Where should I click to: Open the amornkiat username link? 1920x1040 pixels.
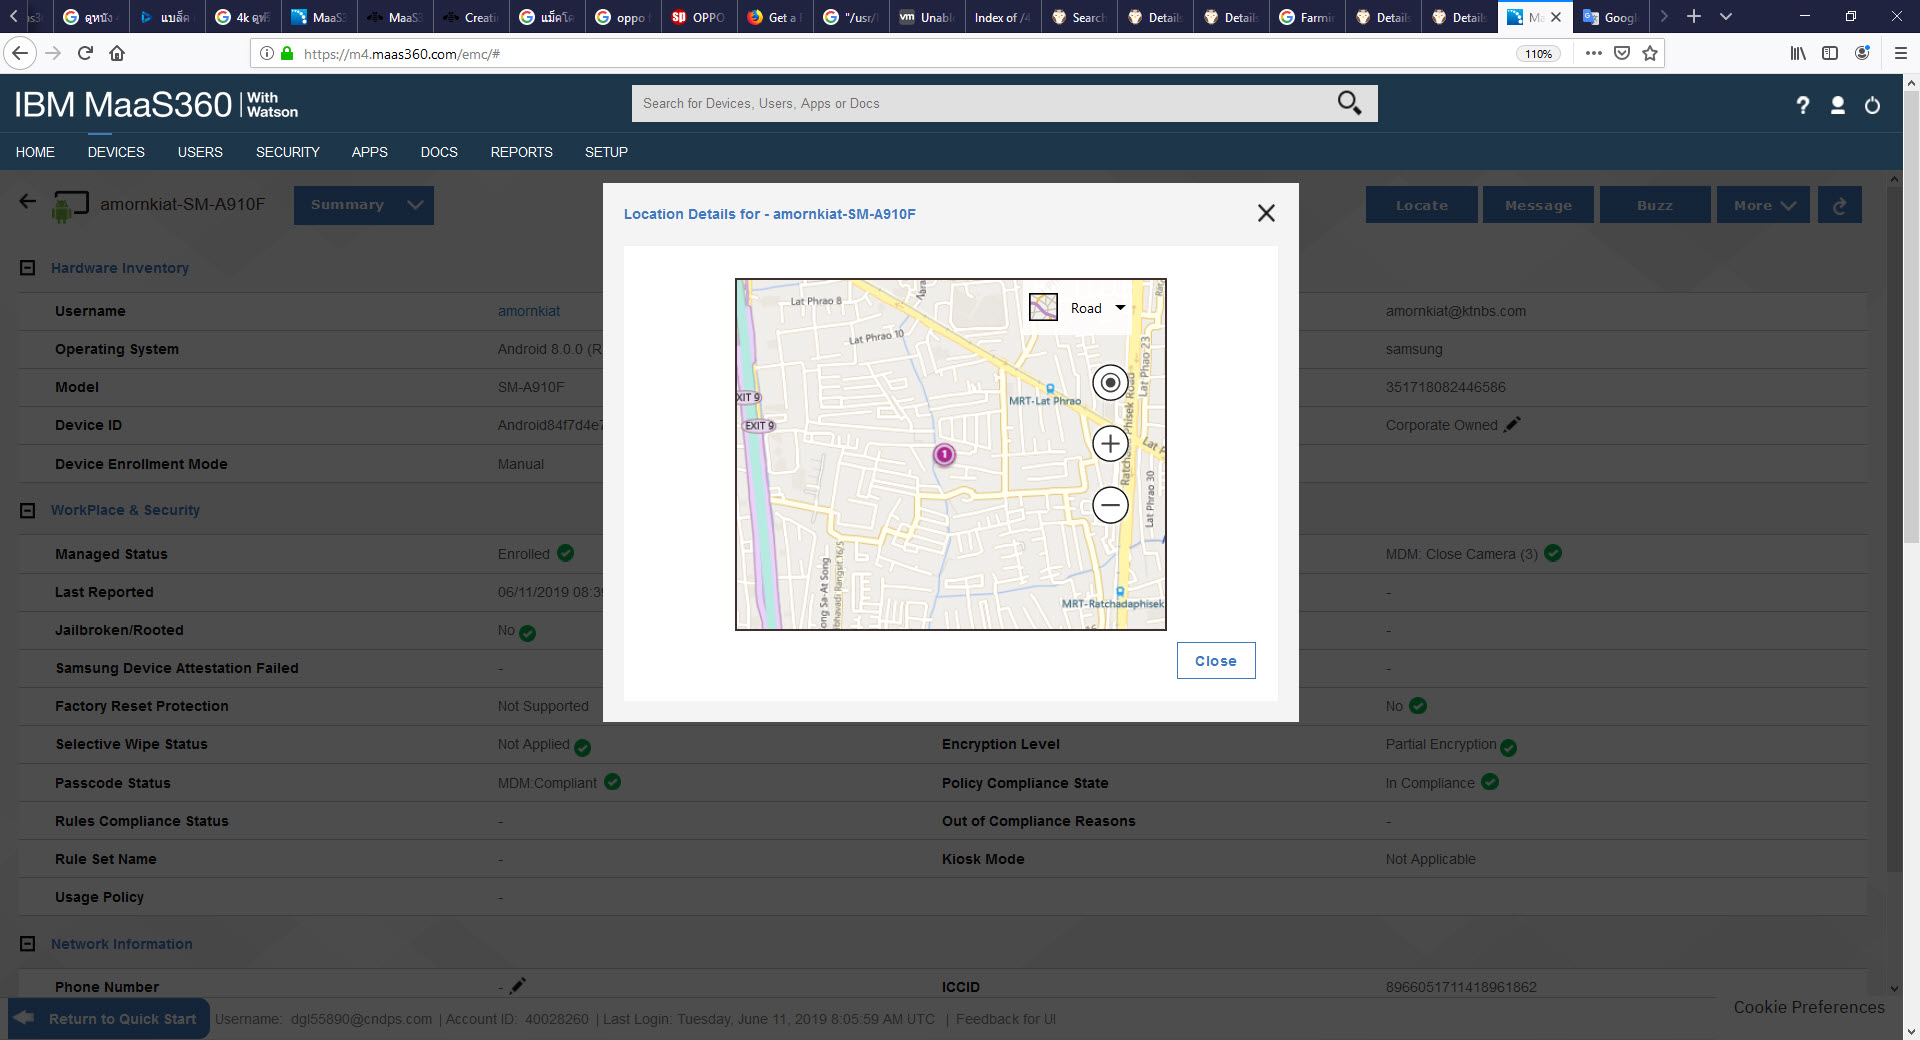[x=529, y=311]
